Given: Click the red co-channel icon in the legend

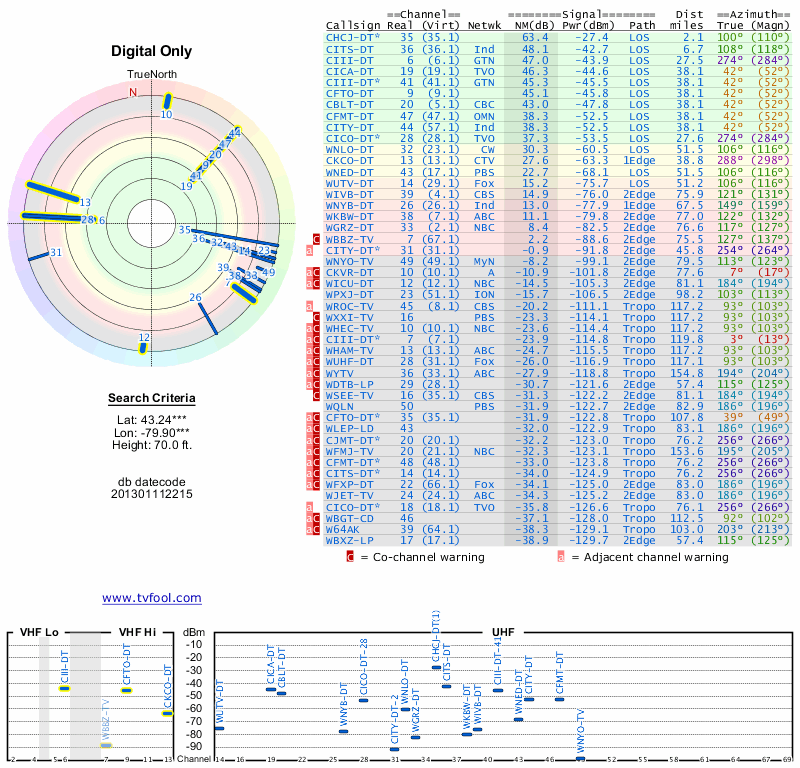Looking at the screenshot, I should [350, 557].
